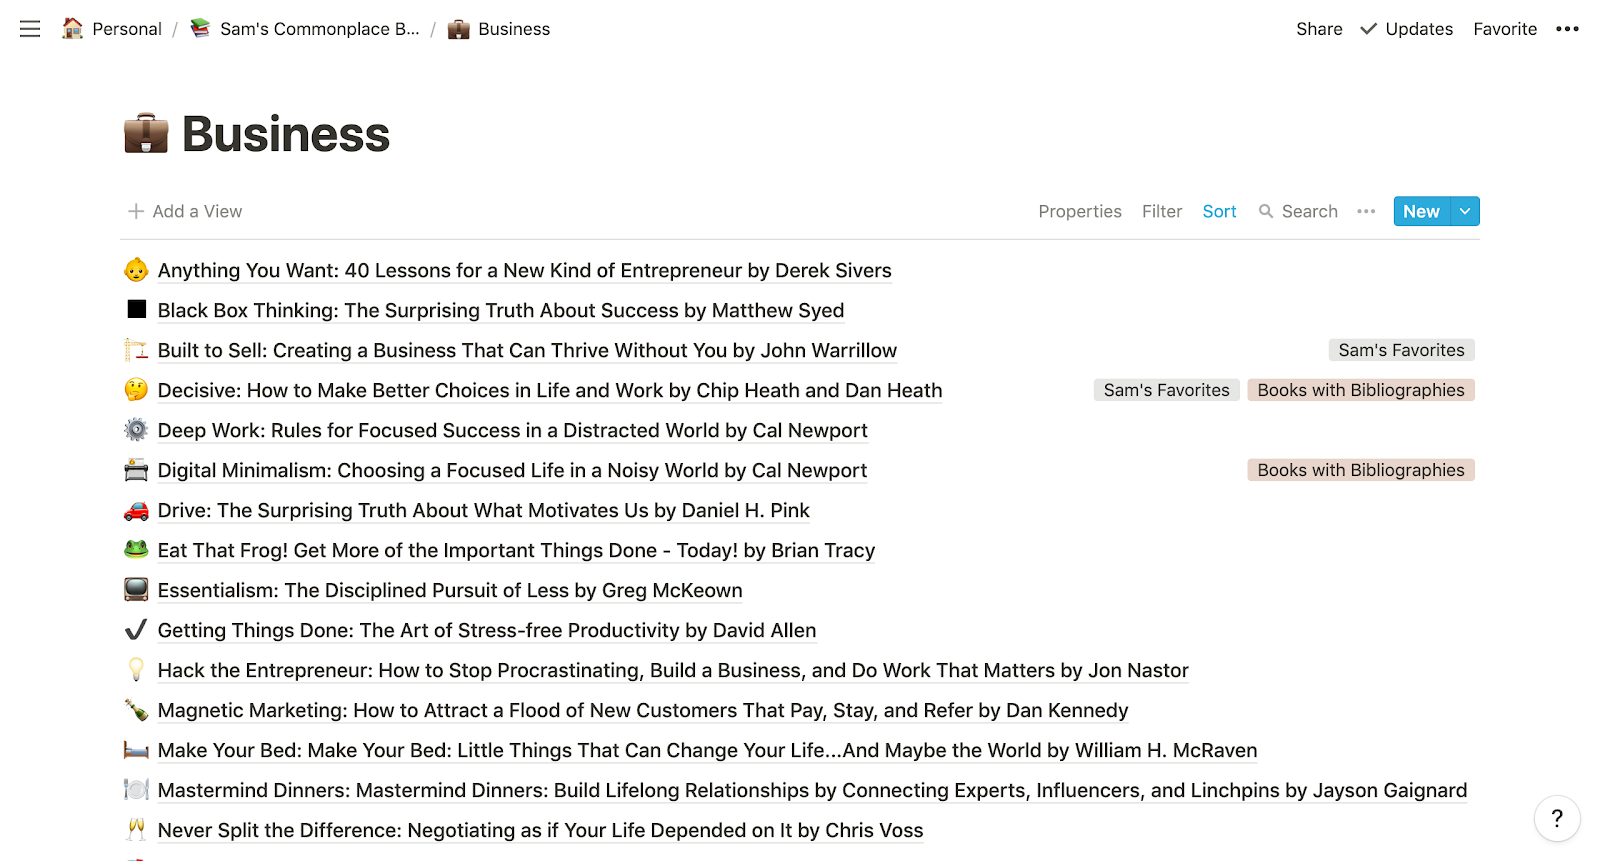Click the checkmark icon beside Getting Things Done

pos(136,630)
